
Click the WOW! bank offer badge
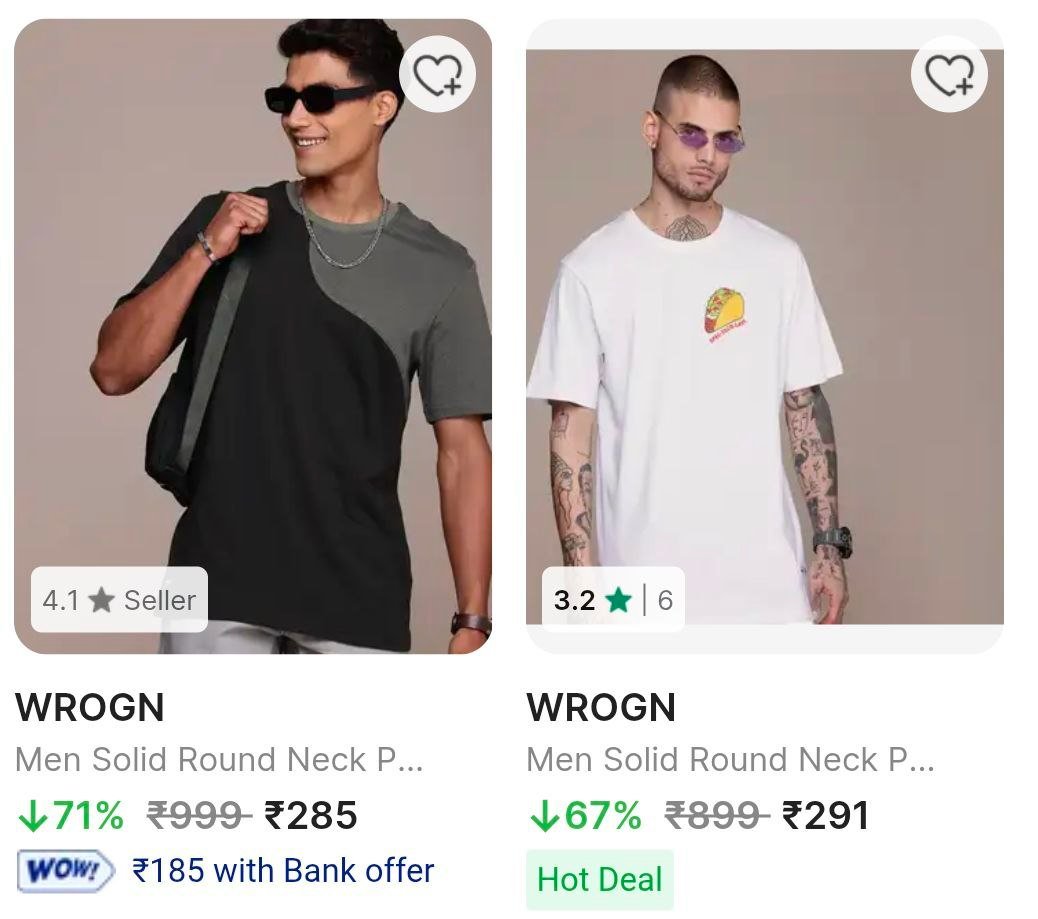65,870
